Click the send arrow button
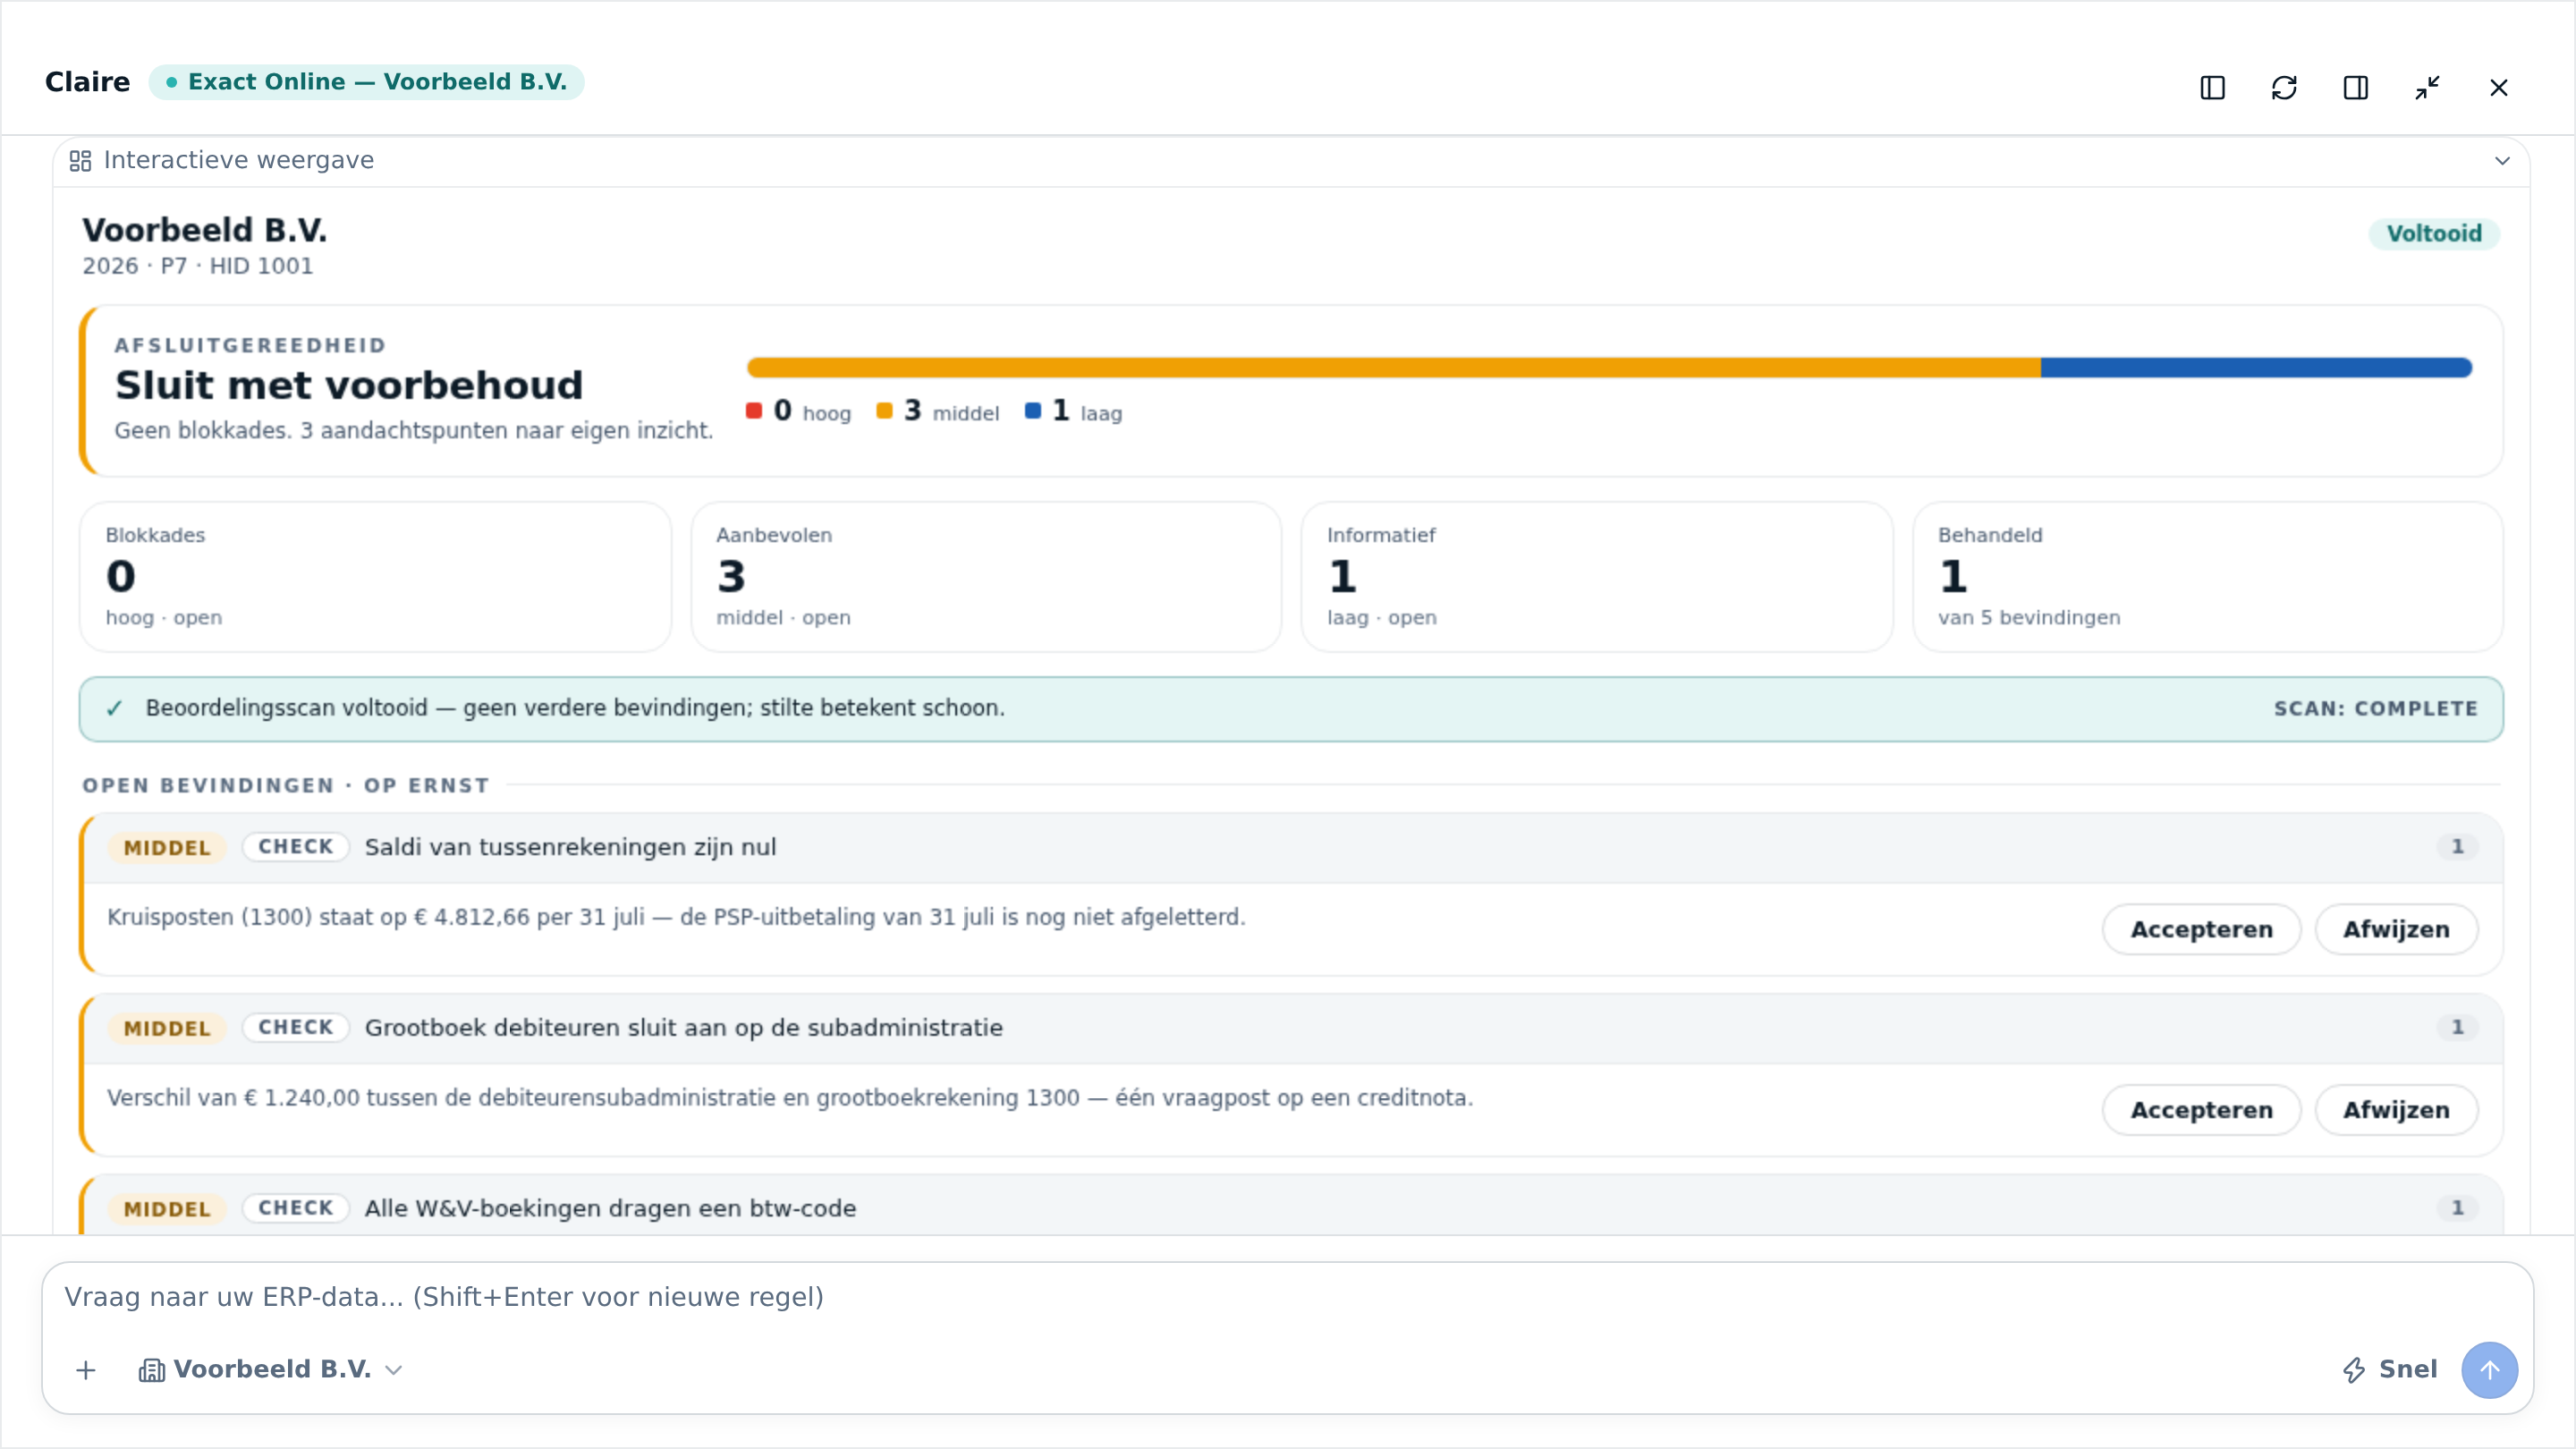This screenshot has height=1449, width=2576. (x=2489, y=1371)
